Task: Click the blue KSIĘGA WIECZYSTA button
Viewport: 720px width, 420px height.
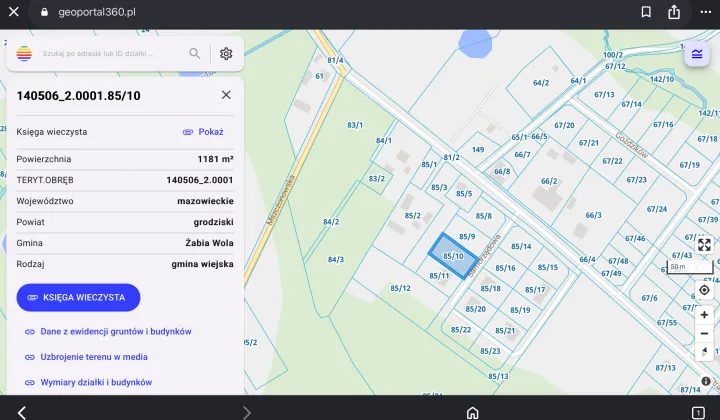Action: (78, 297)
